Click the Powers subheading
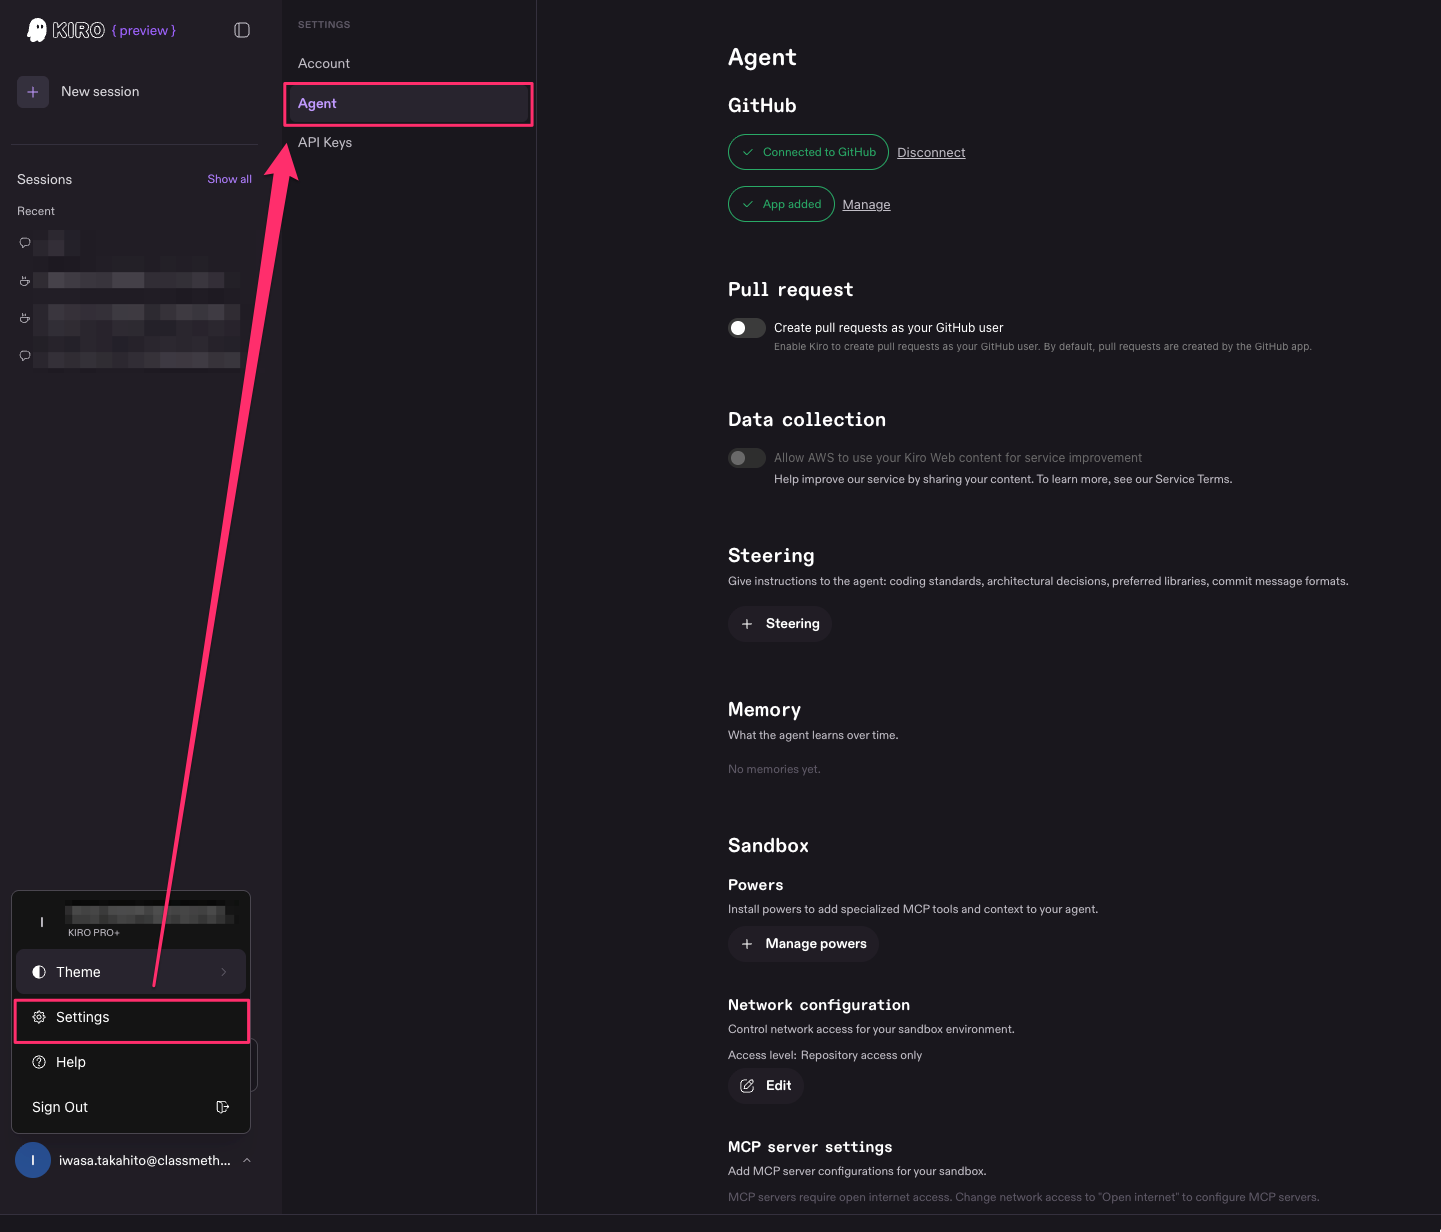The height and width of the screenshot is (1232, 1441). coord(756,885)
